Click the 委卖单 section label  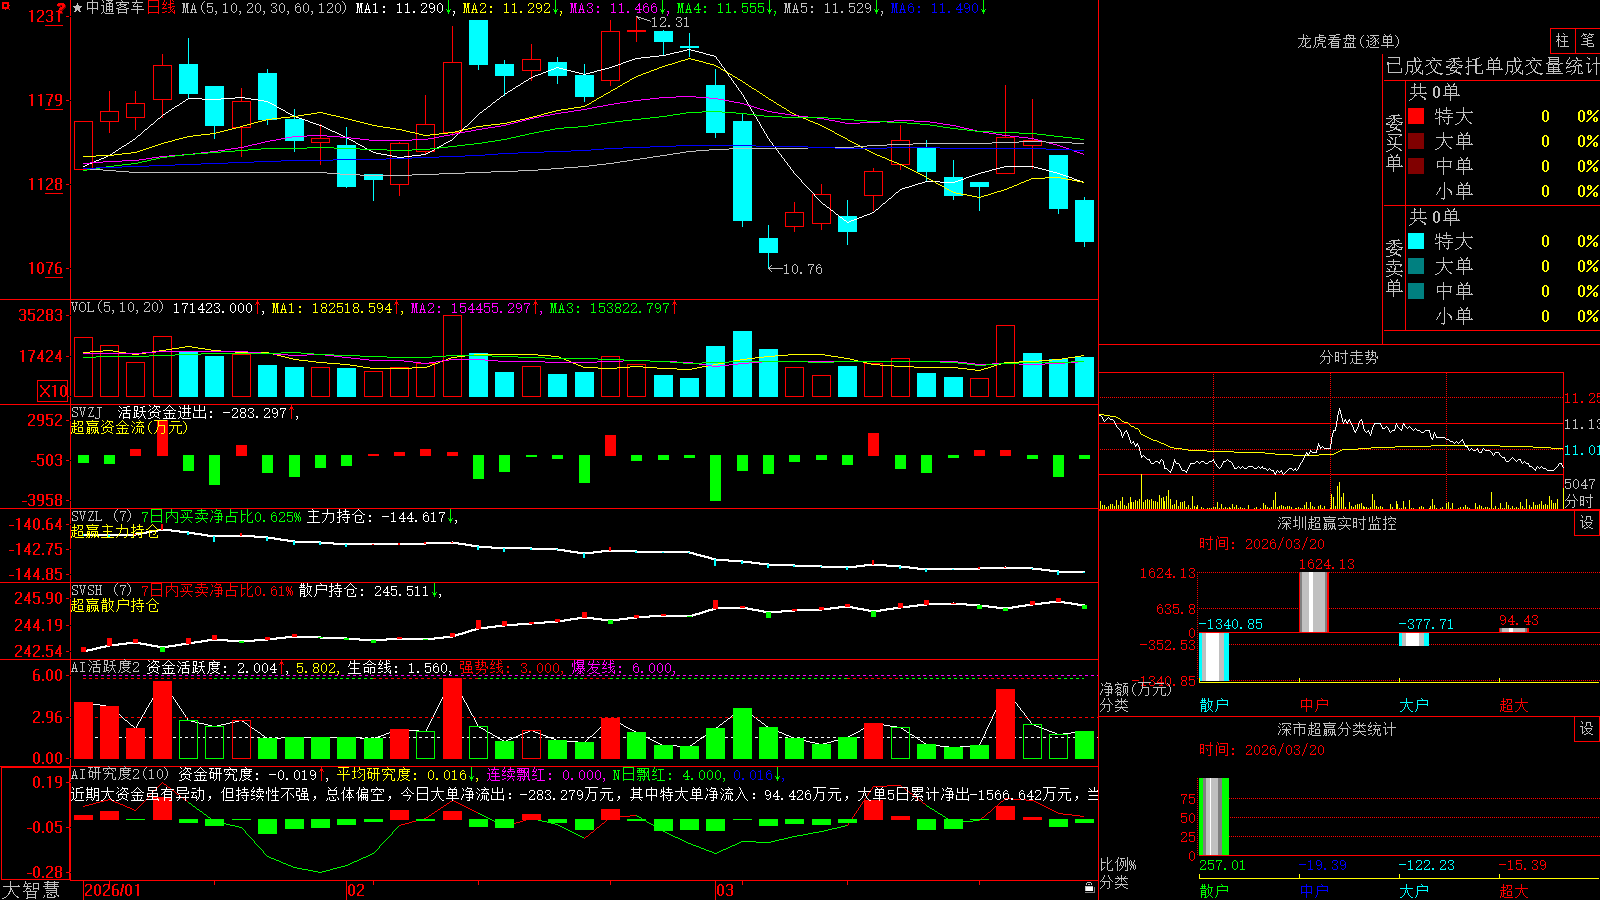click(1394, 267)
